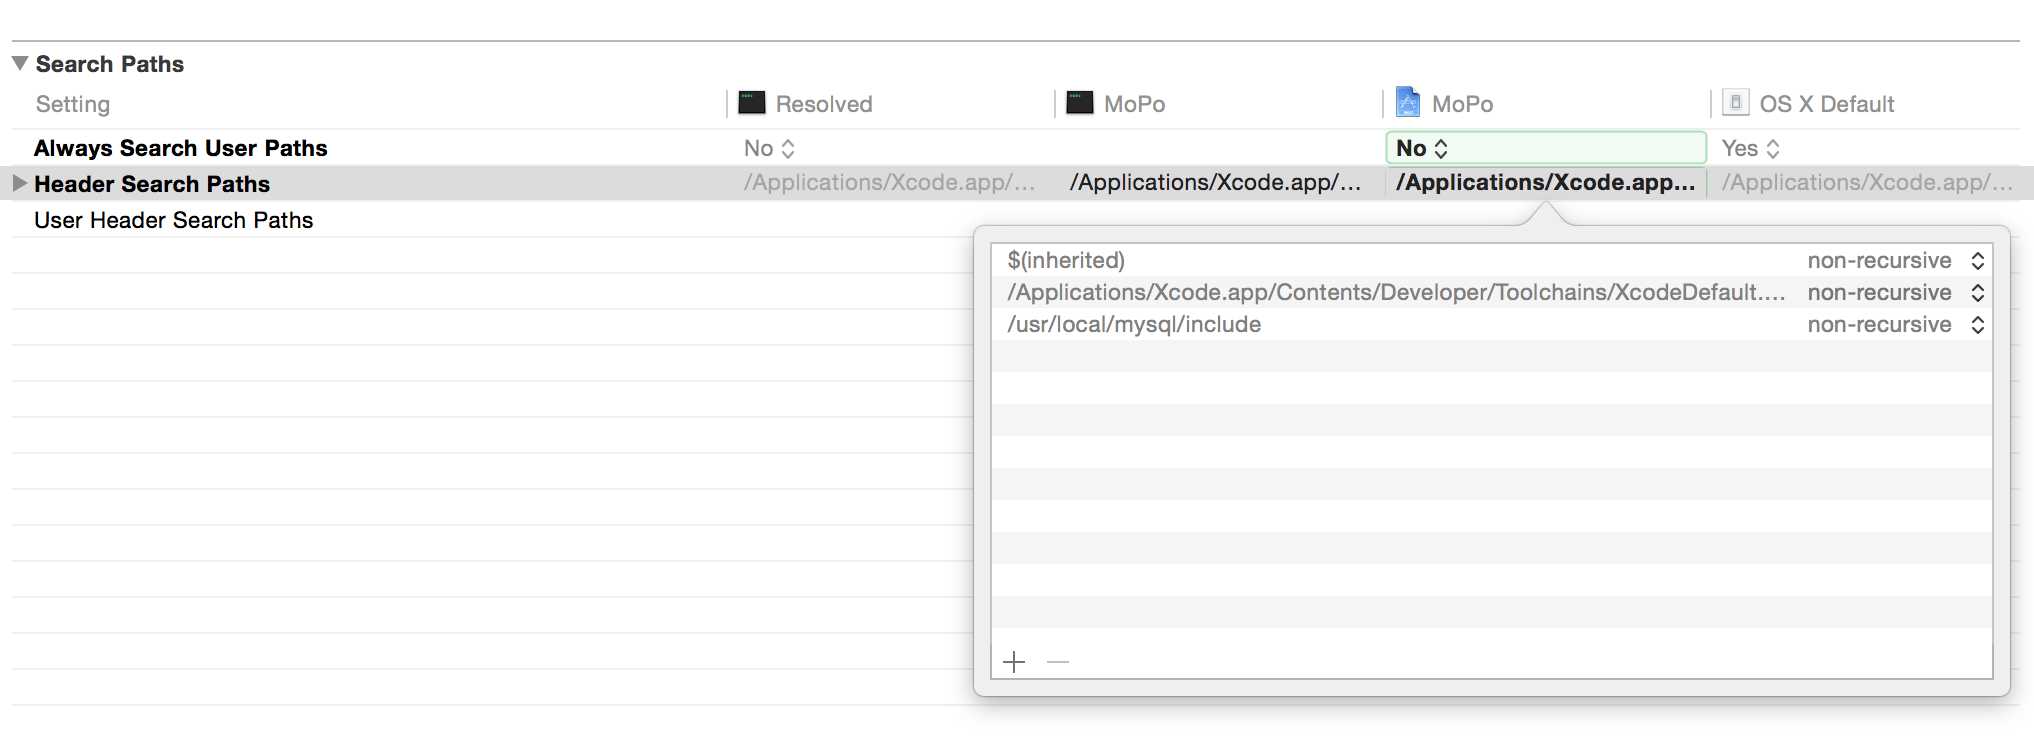
Task: Add a new path with plus button
Action: click(1014, 662)
